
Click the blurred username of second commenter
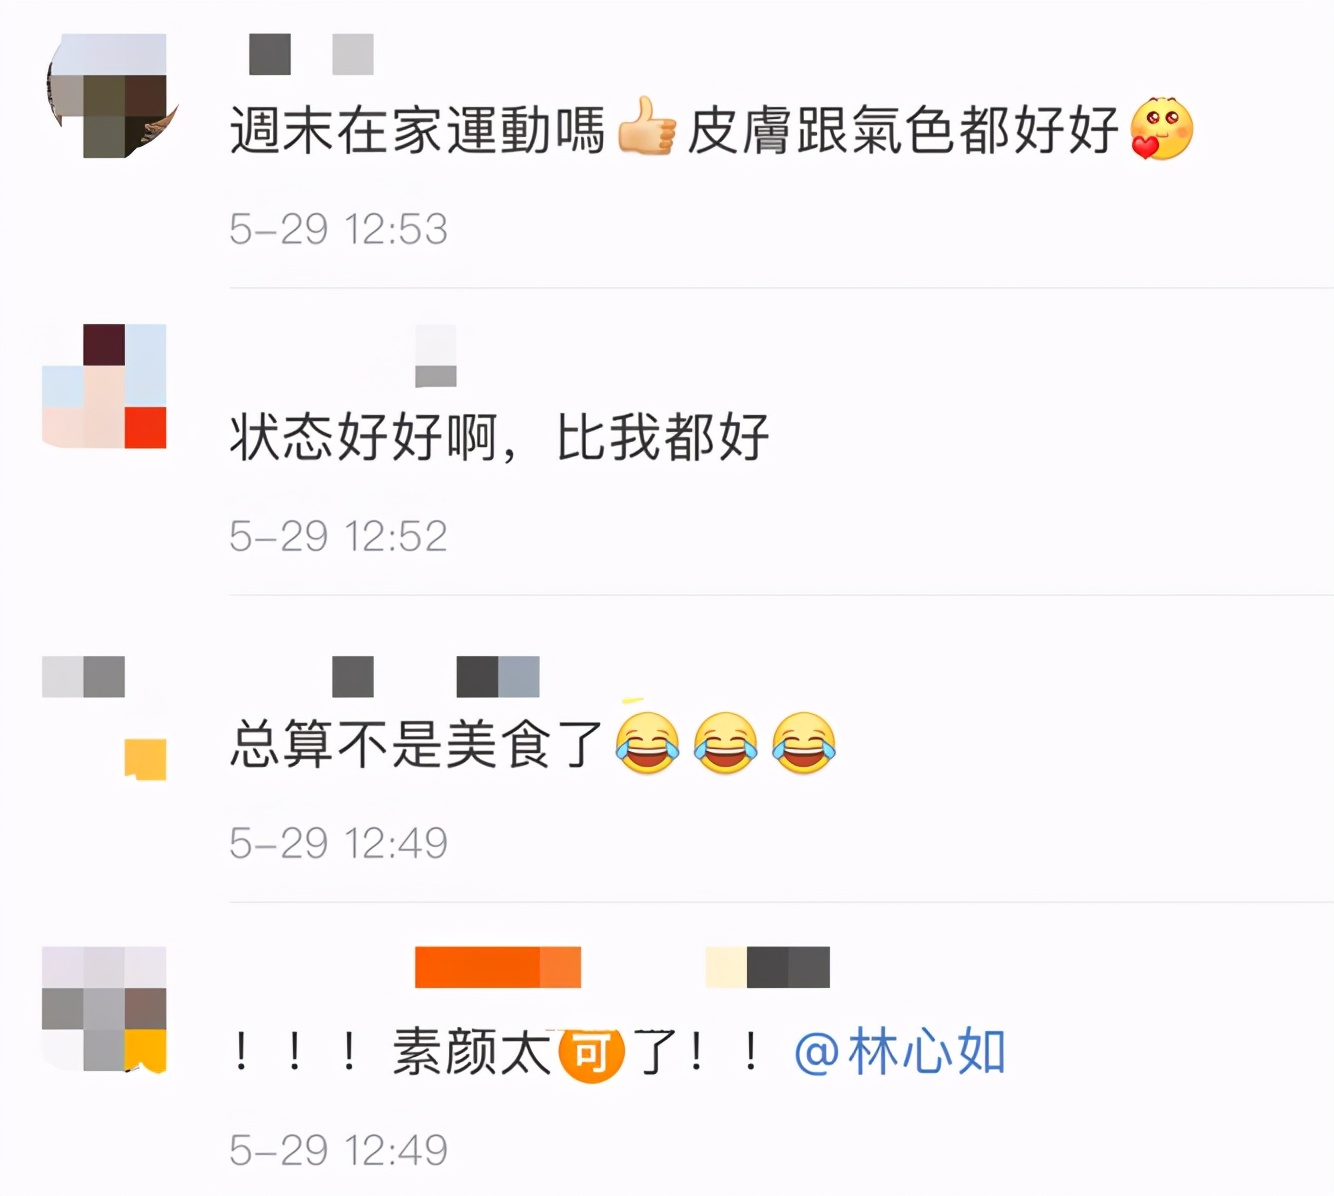click(x=435, y=355)
